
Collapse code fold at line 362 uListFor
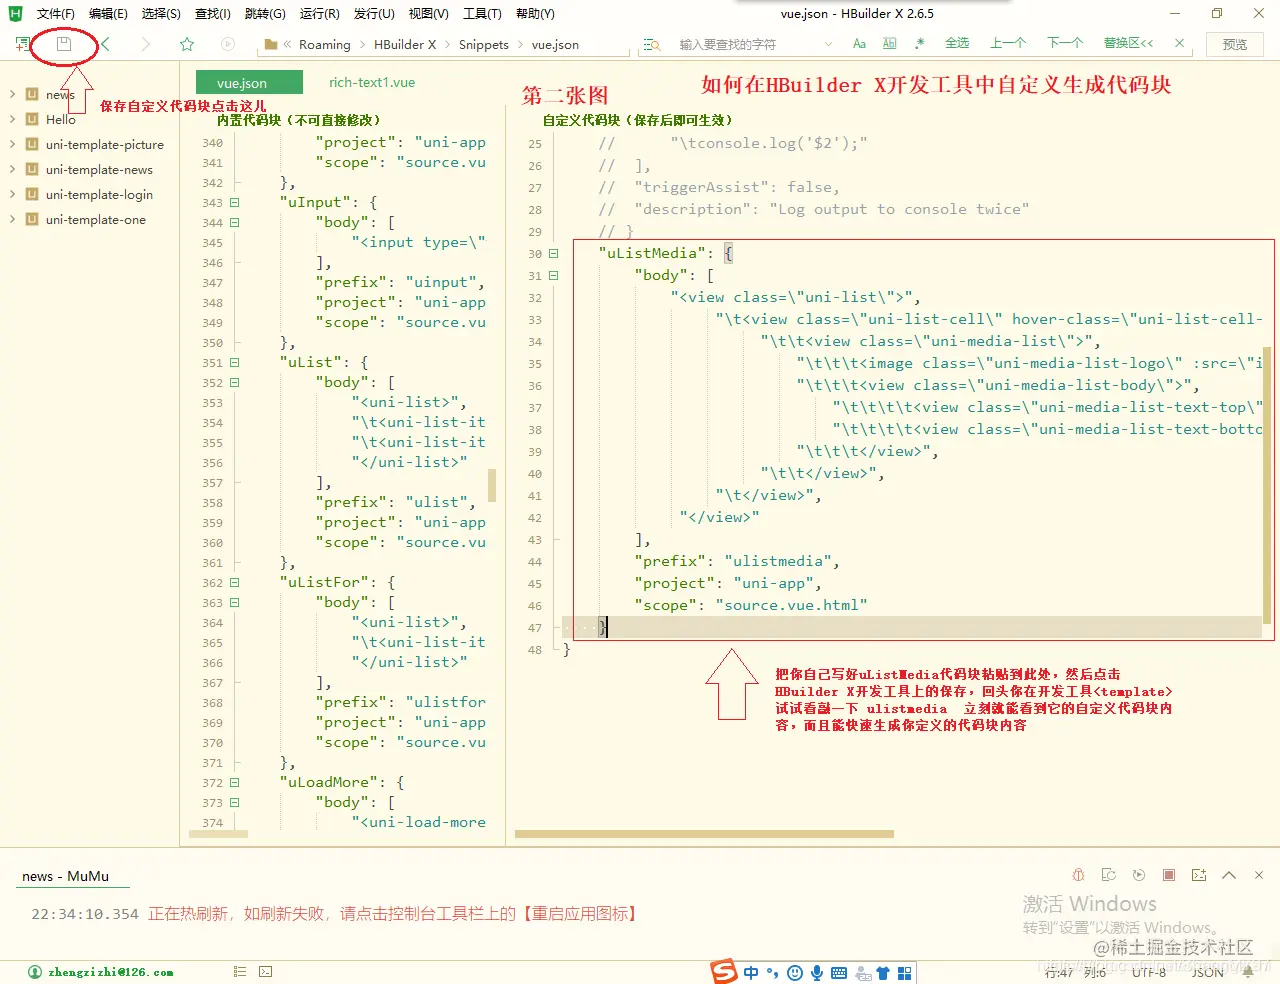(234, 582)
